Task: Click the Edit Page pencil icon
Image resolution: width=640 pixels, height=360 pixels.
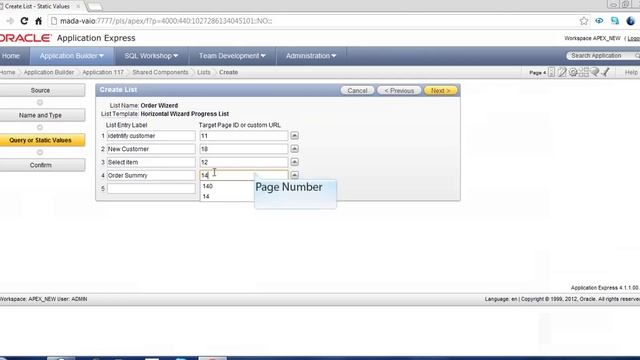Action: (x=562, y=72)
